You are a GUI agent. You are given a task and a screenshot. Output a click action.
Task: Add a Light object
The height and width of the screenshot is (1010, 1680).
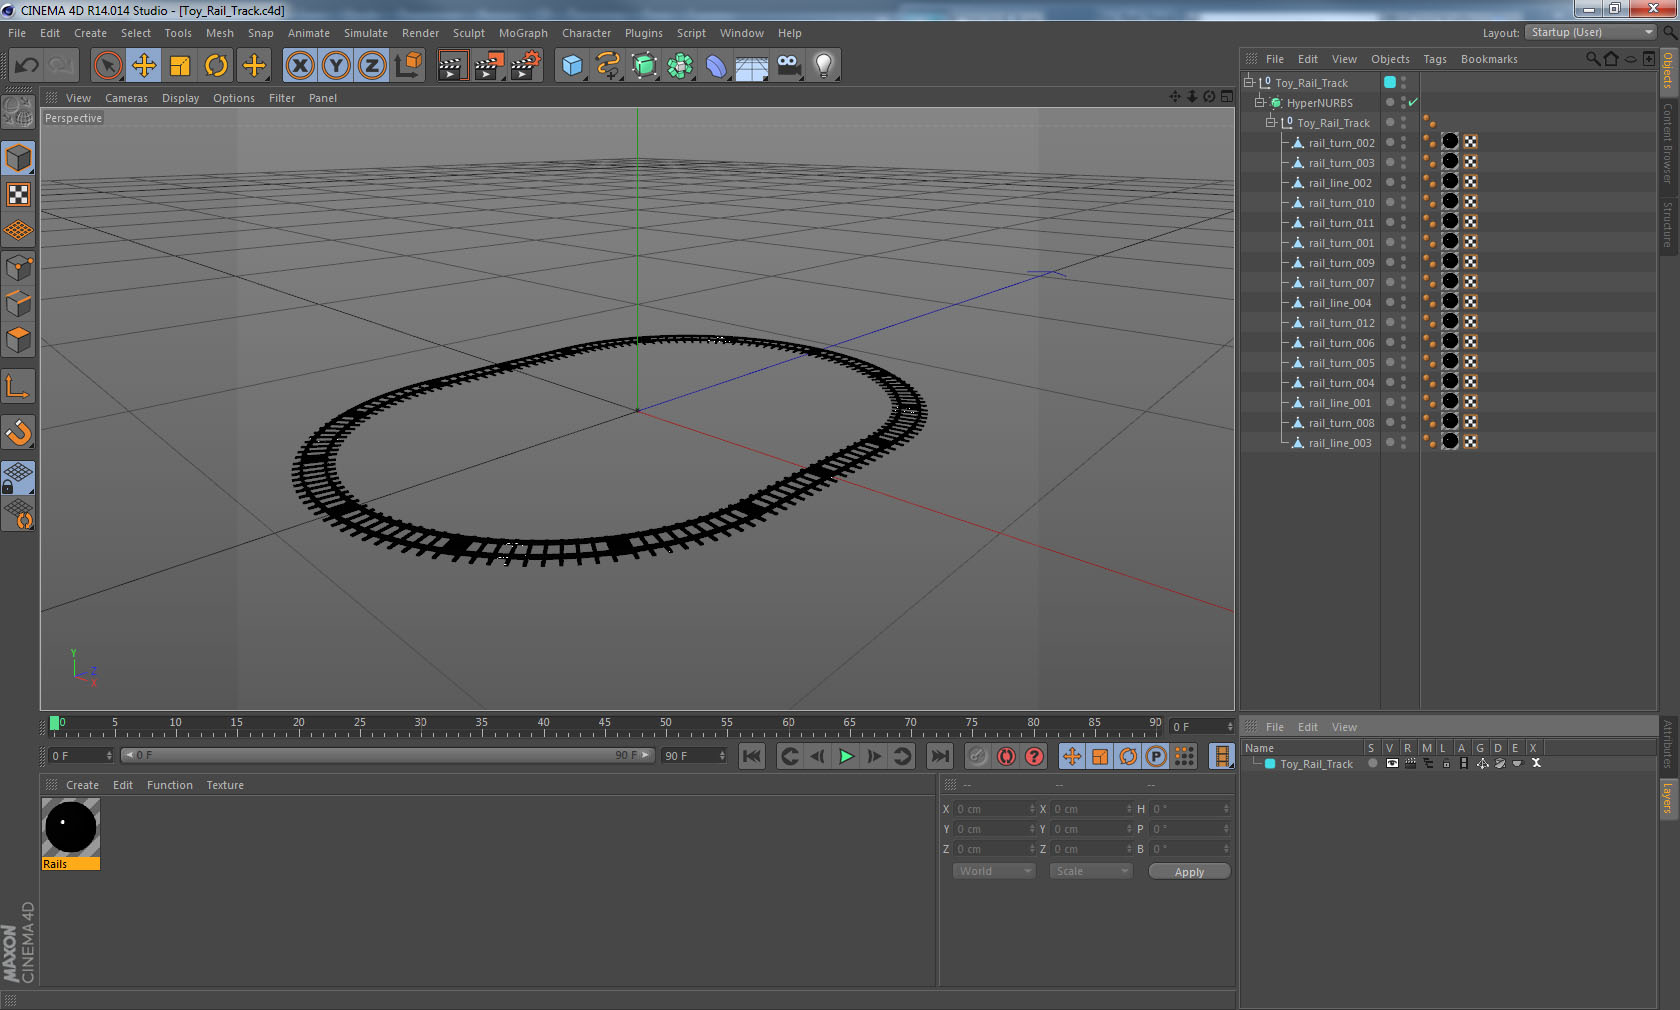(824, 66)
